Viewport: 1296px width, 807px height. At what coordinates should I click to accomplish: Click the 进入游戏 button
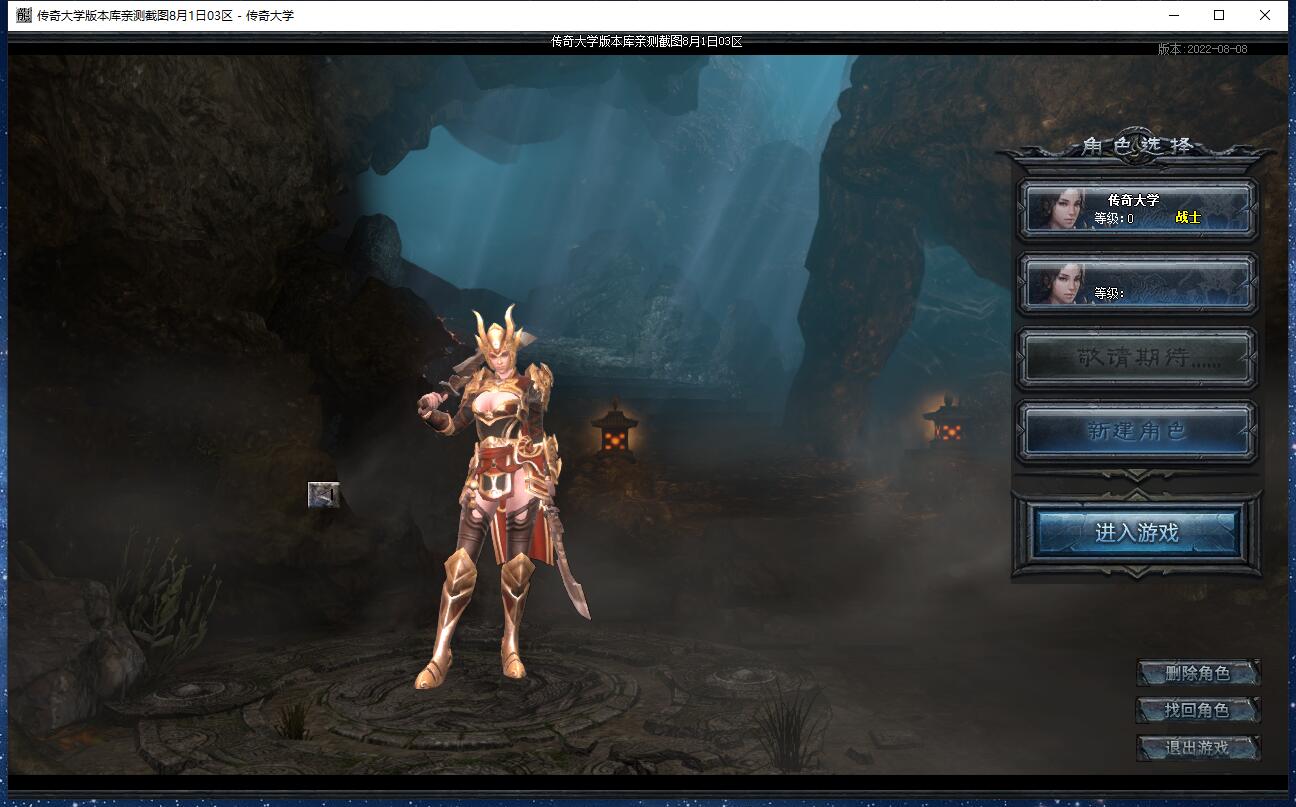pyautogui.click(x=1137, y=533)
